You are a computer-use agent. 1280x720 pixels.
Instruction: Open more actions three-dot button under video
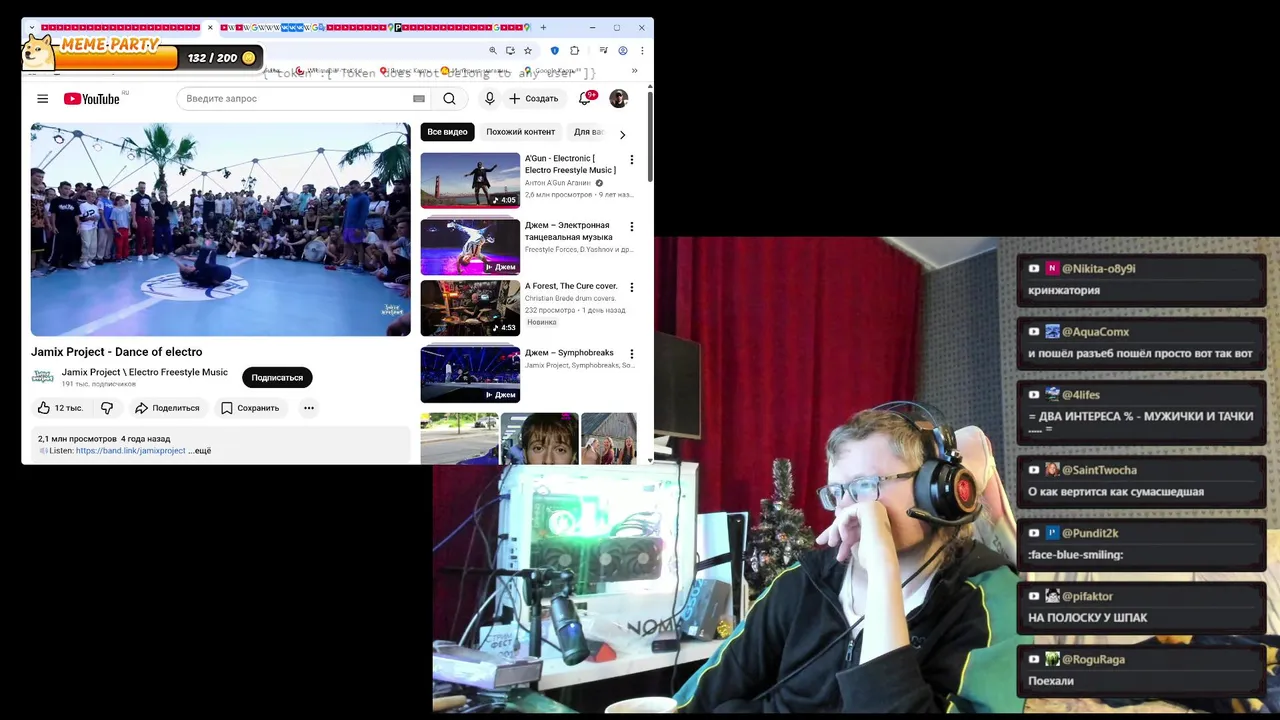click(309, 408)
